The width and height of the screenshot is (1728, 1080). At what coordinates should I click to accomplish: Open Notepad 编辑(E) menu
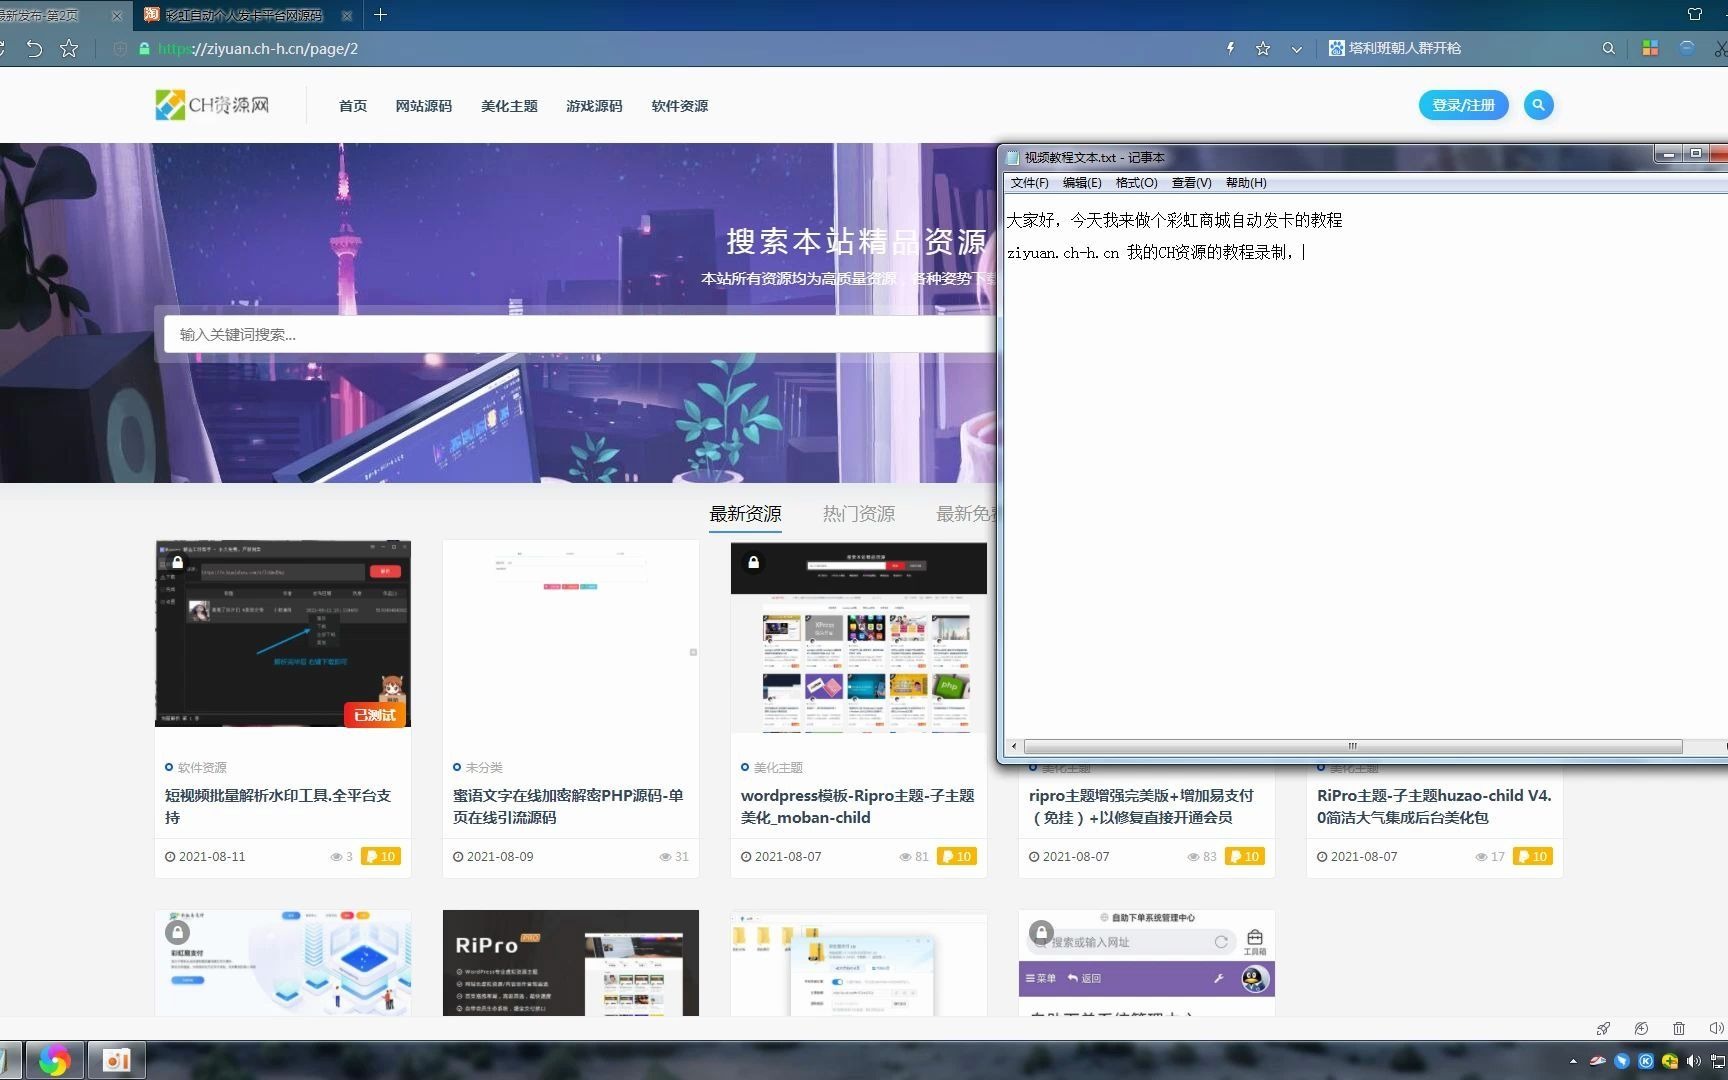click(1082, 183)
